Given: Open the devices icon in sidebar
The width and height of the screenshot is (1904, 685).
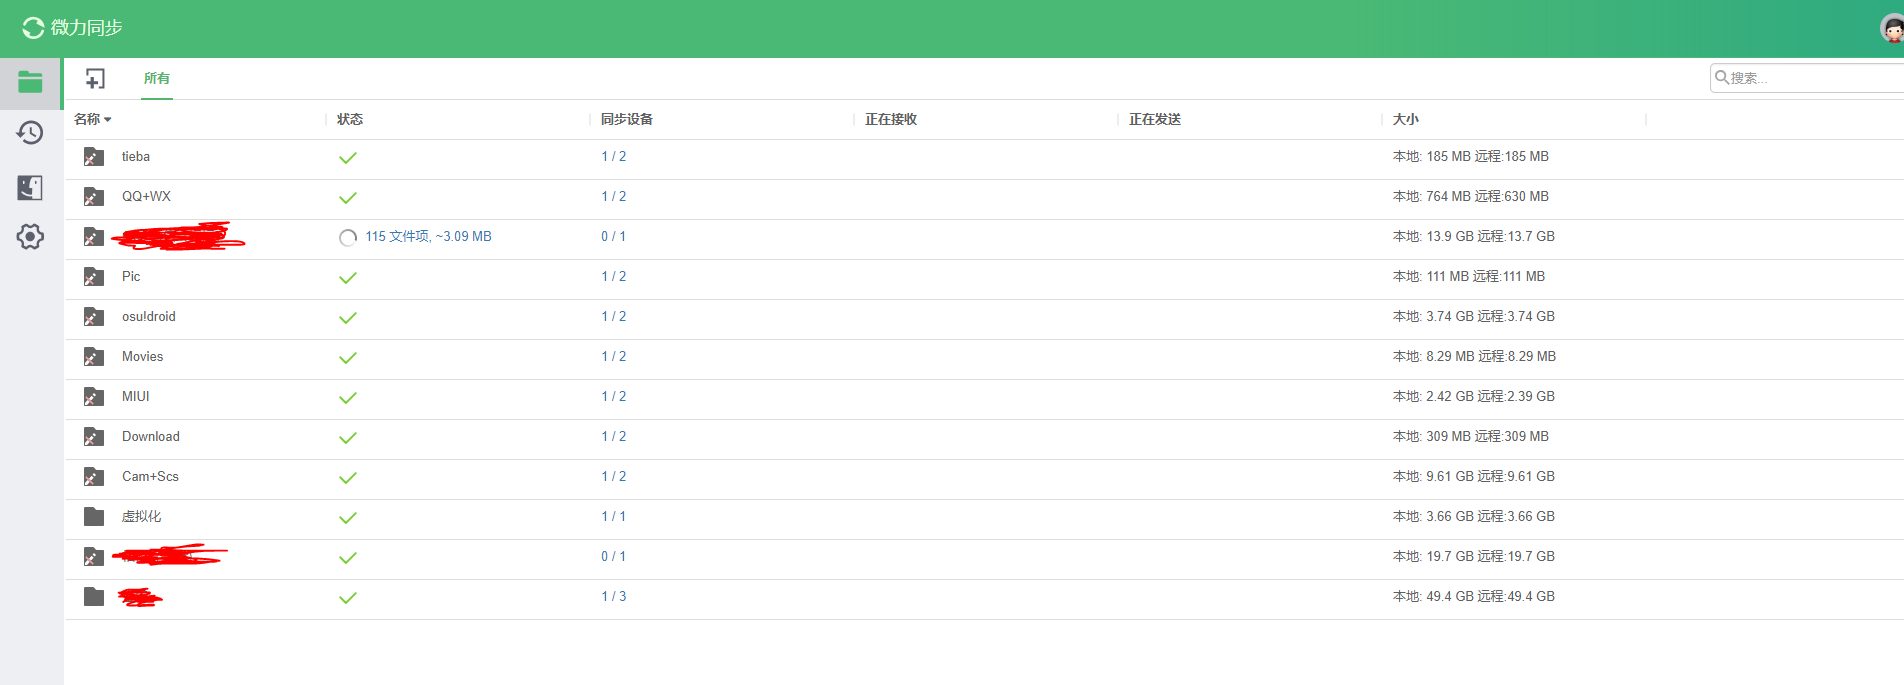Looking at the screenshot, I should point(30,187).
